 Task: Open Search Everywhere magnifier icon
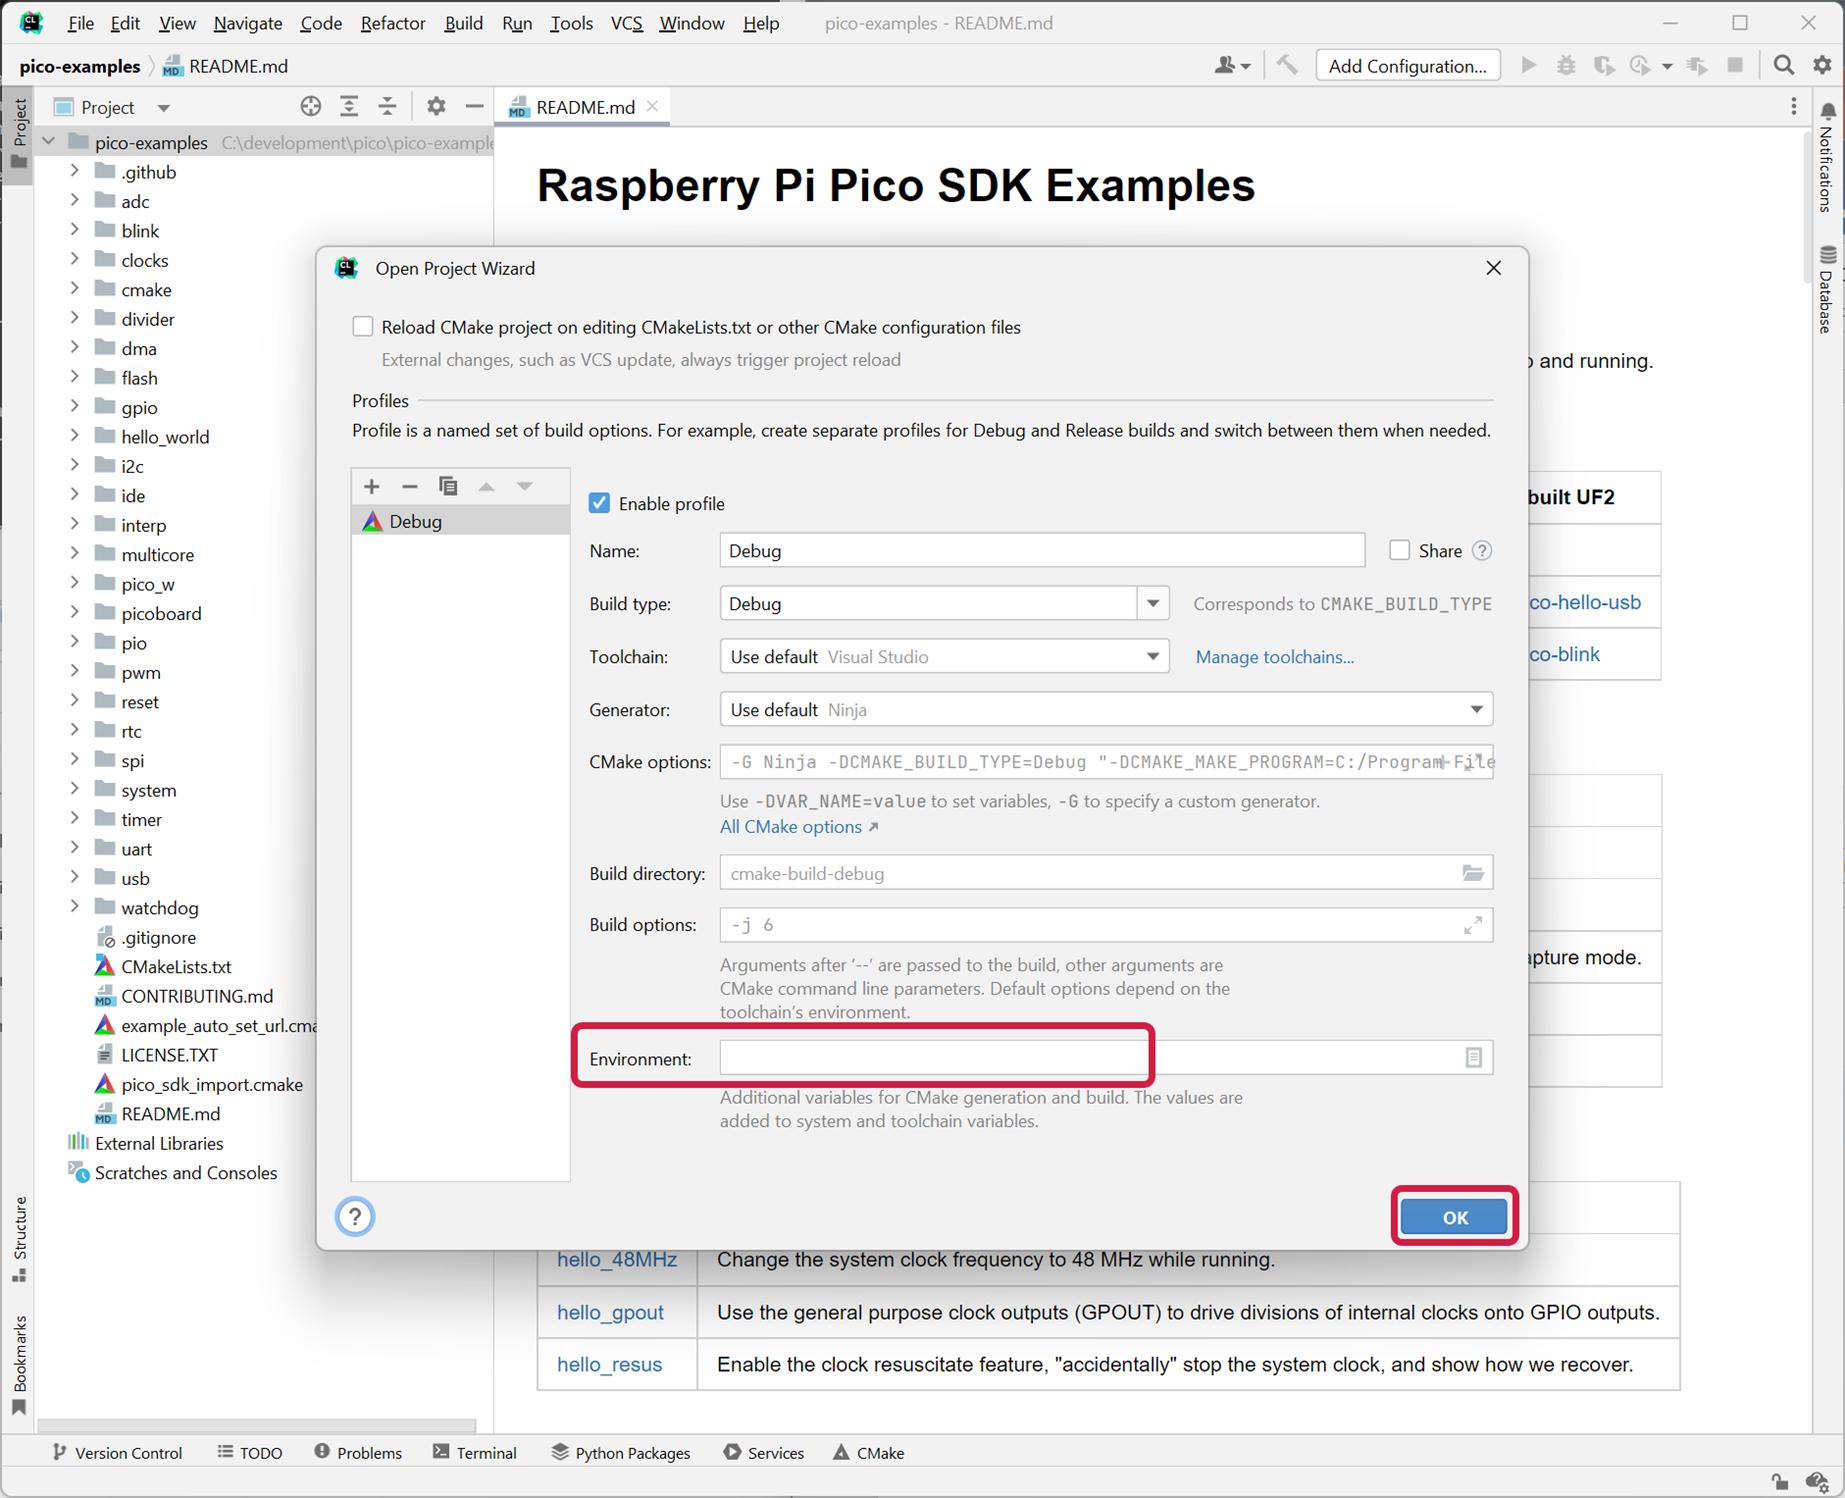(x=1783, y=66)
